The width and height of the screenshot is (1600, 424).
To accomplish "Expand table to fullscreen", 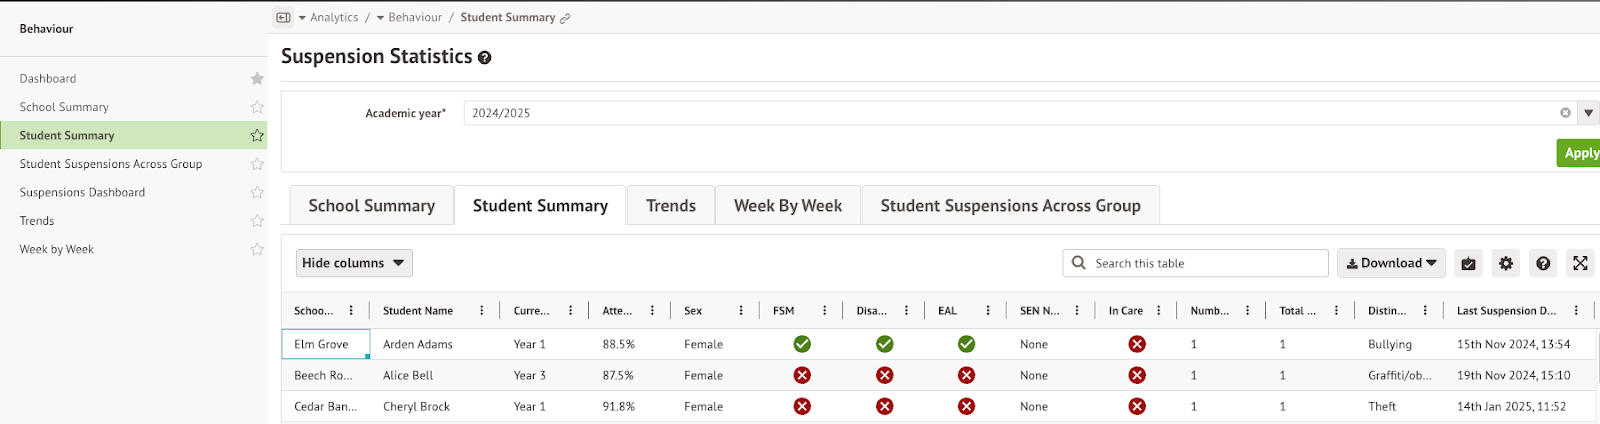I will (x=1580, y=263).
